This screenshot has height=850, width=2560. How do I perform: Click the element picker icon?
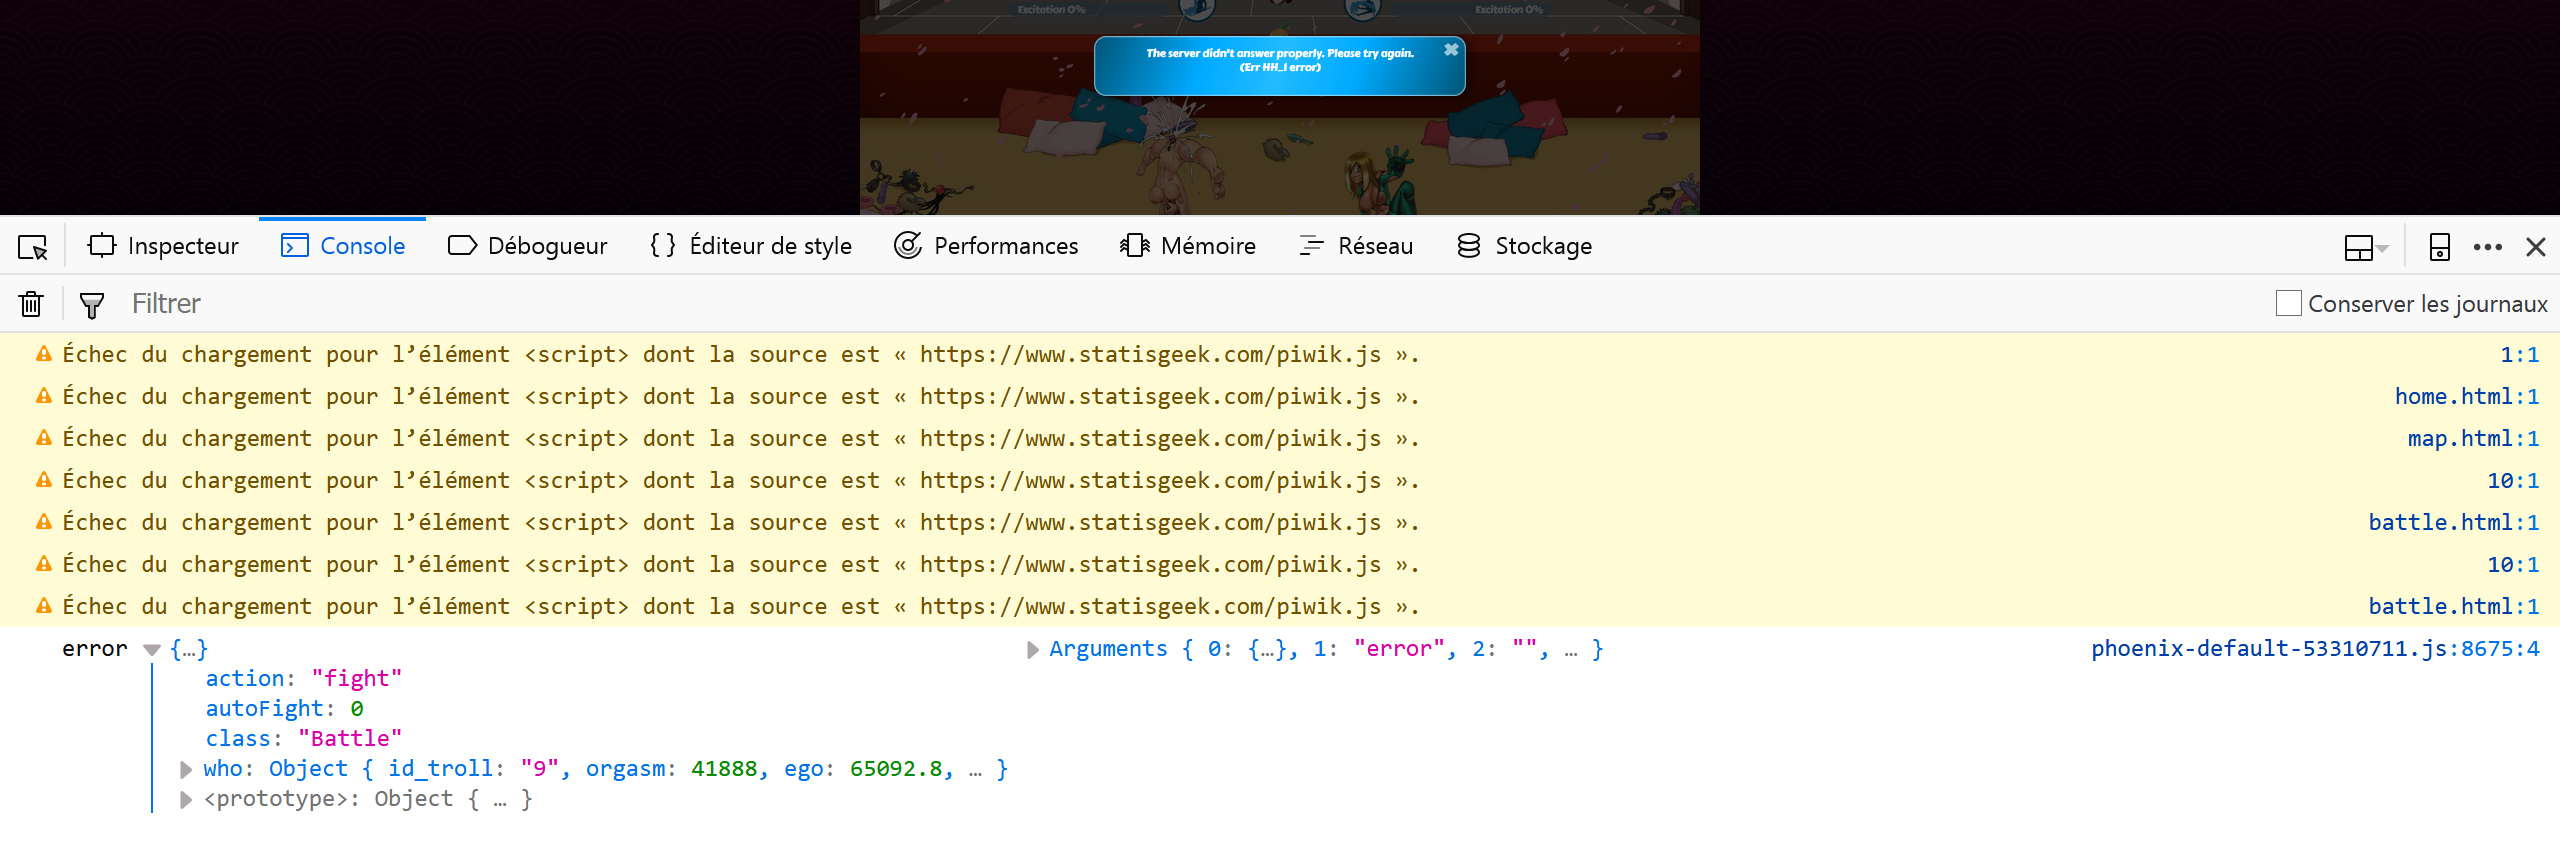coord(33,247)
